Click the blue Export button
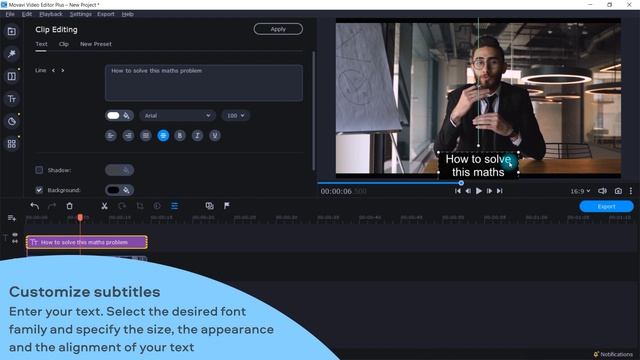The image size is (640, 360). coord(607,206)
